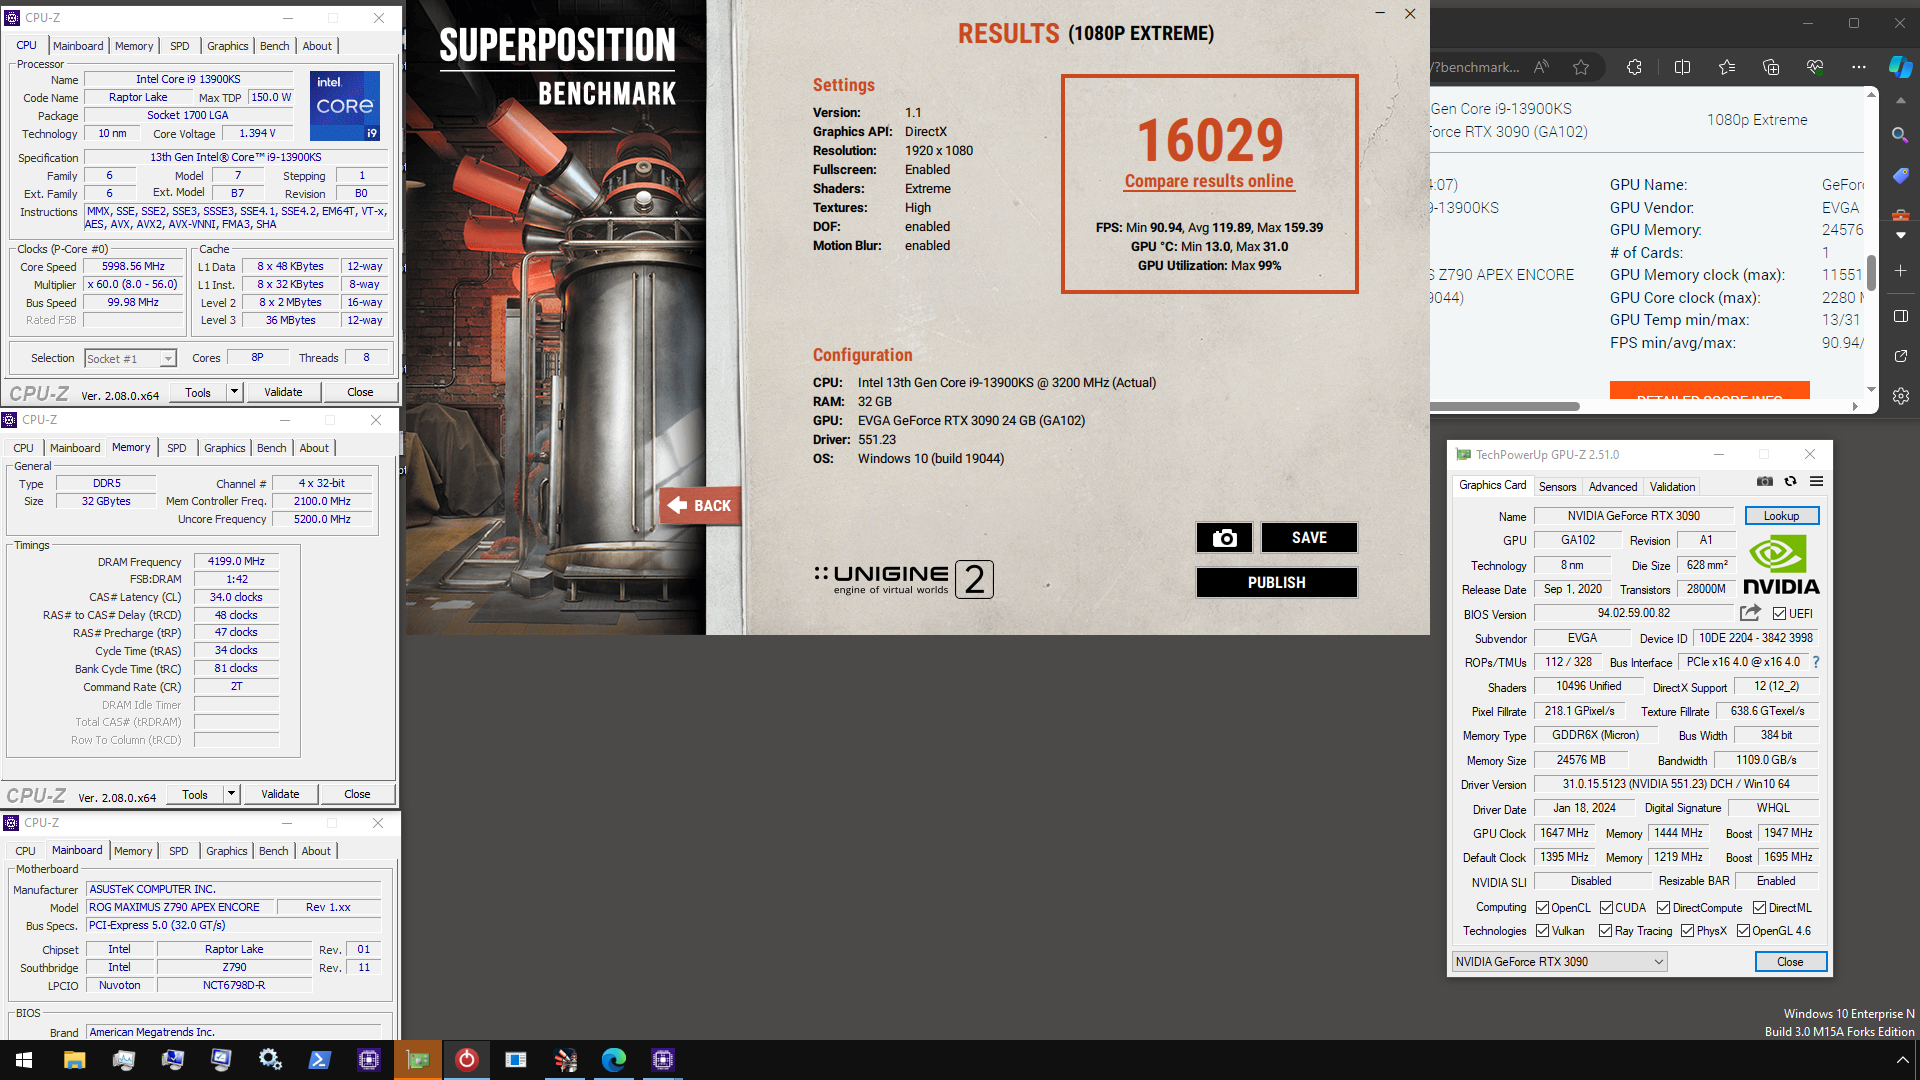Click the Edge sidebar panel layout icon
This screenshot has width=1920, height=1080.
1900,316
